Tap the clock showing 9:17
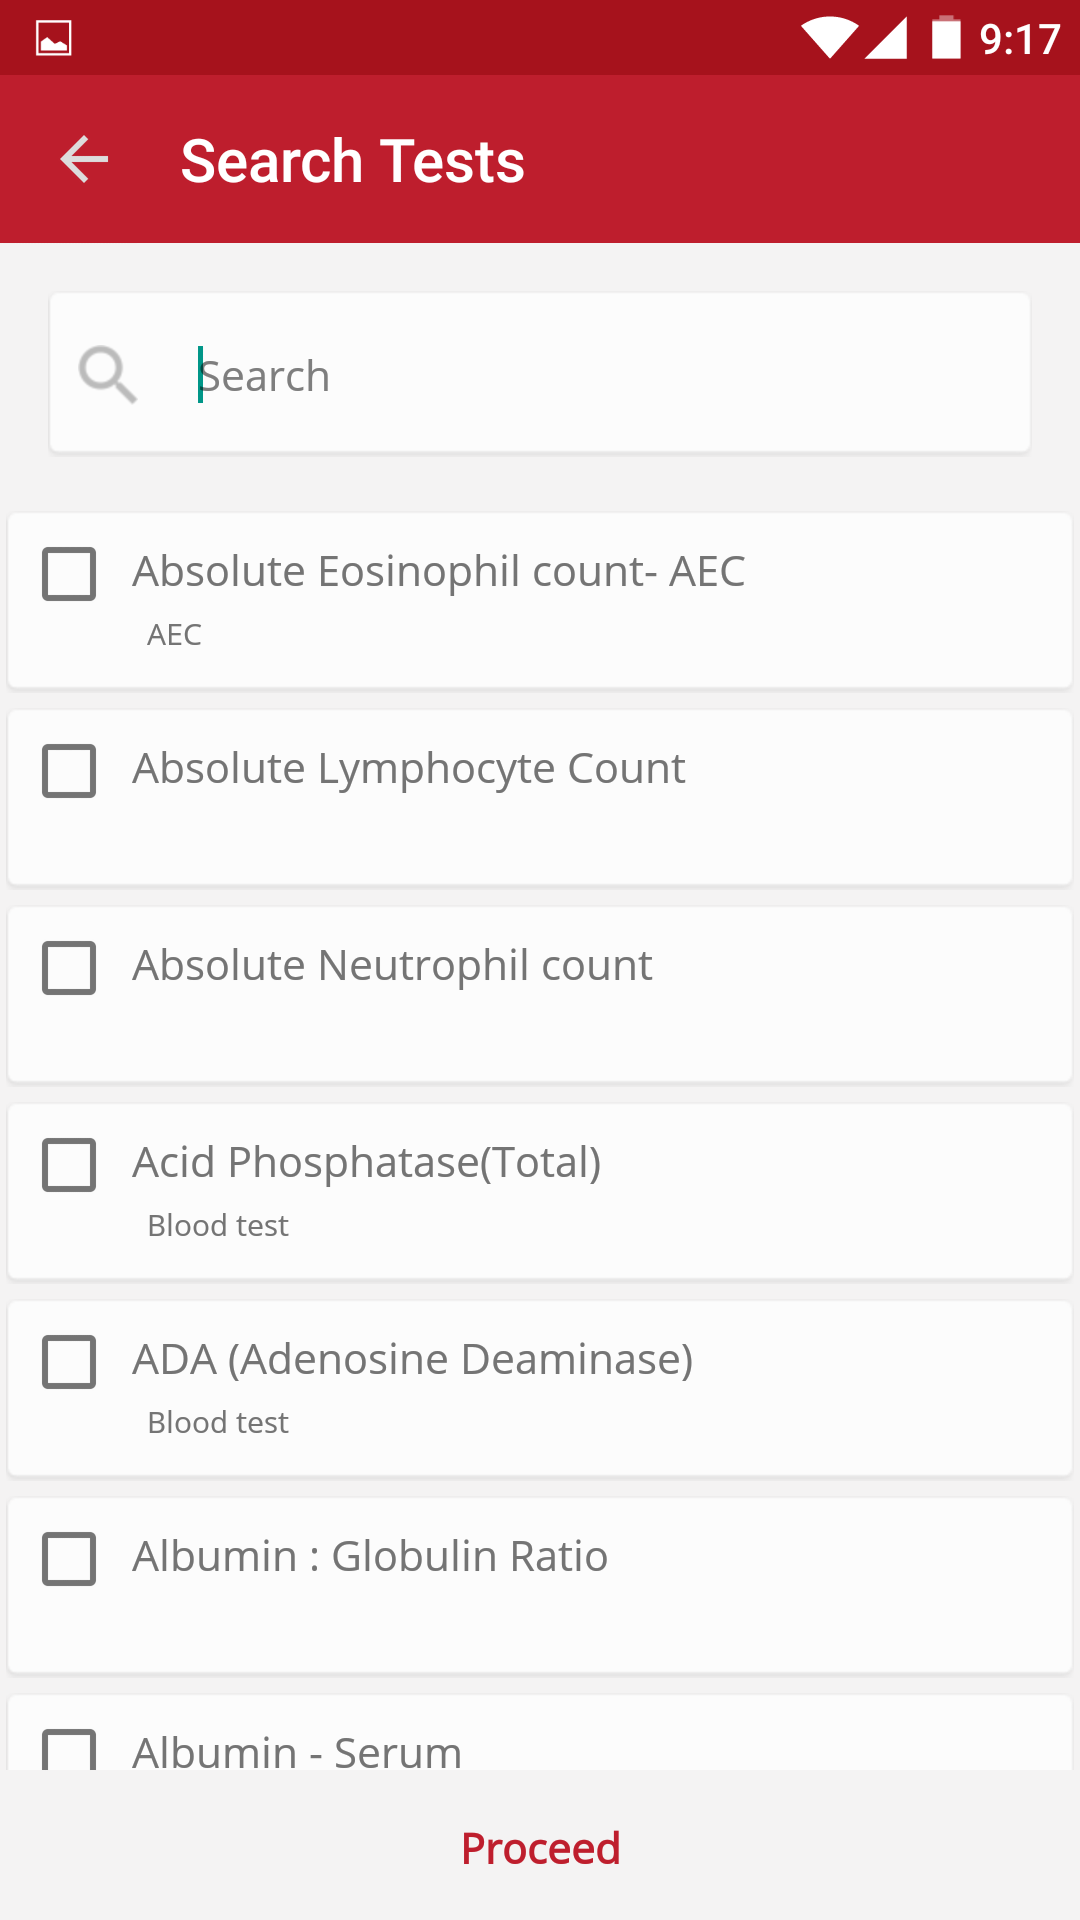 1019,40
